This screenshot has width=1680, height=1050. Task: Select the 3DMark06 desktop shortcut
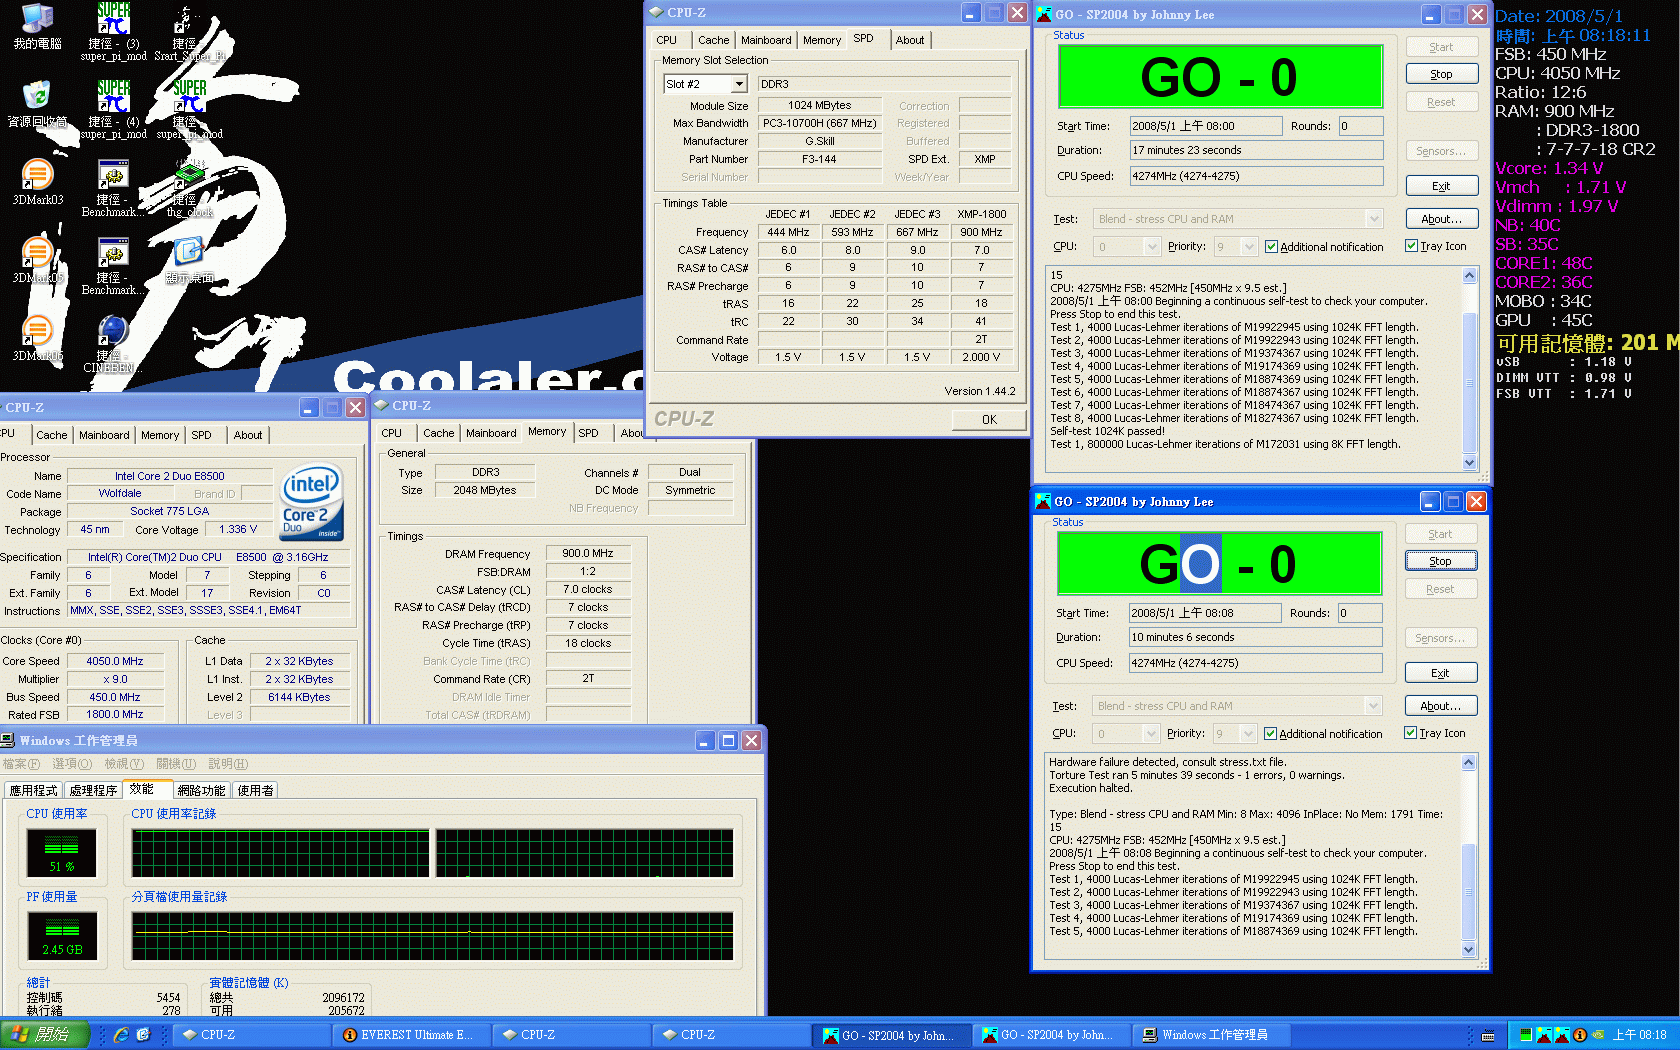pyautogui.click(x=37, y=330)
